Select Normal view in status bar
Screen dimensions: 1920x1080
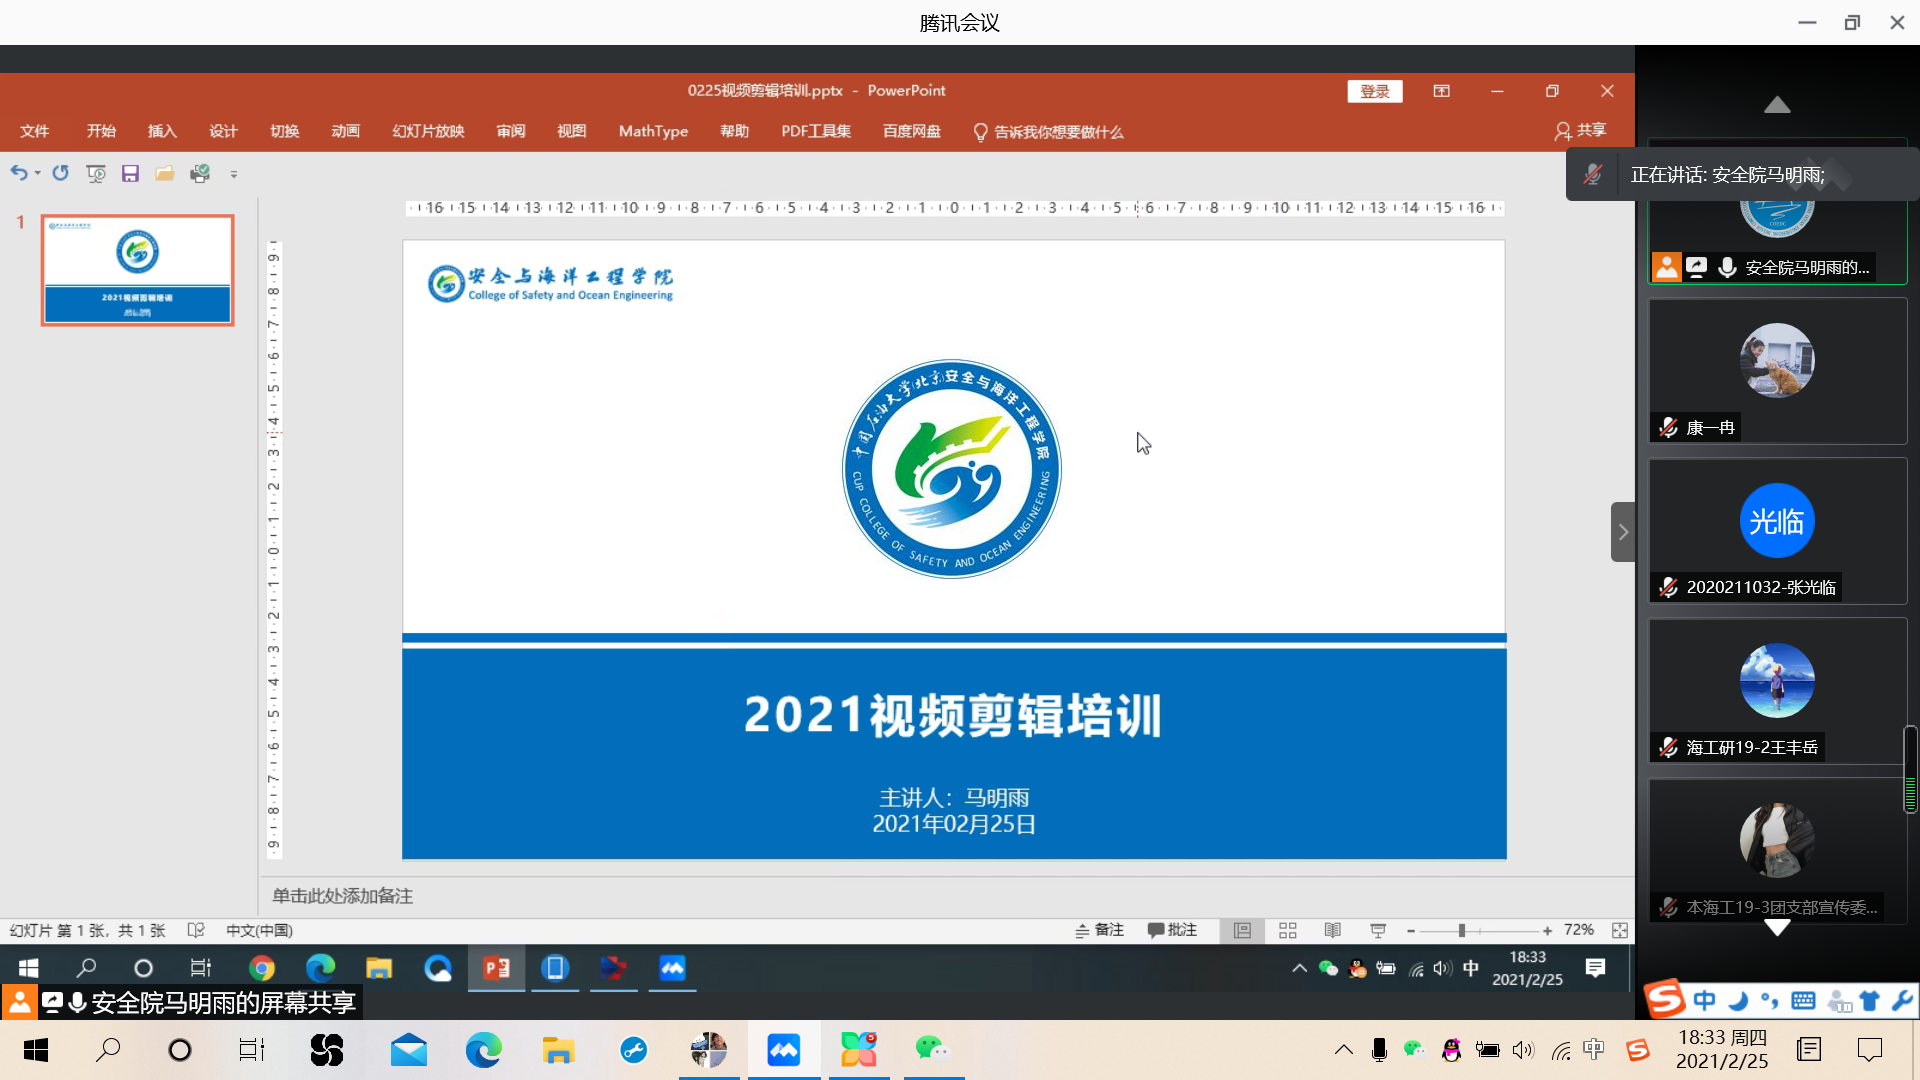click(x=1242, y=930)
